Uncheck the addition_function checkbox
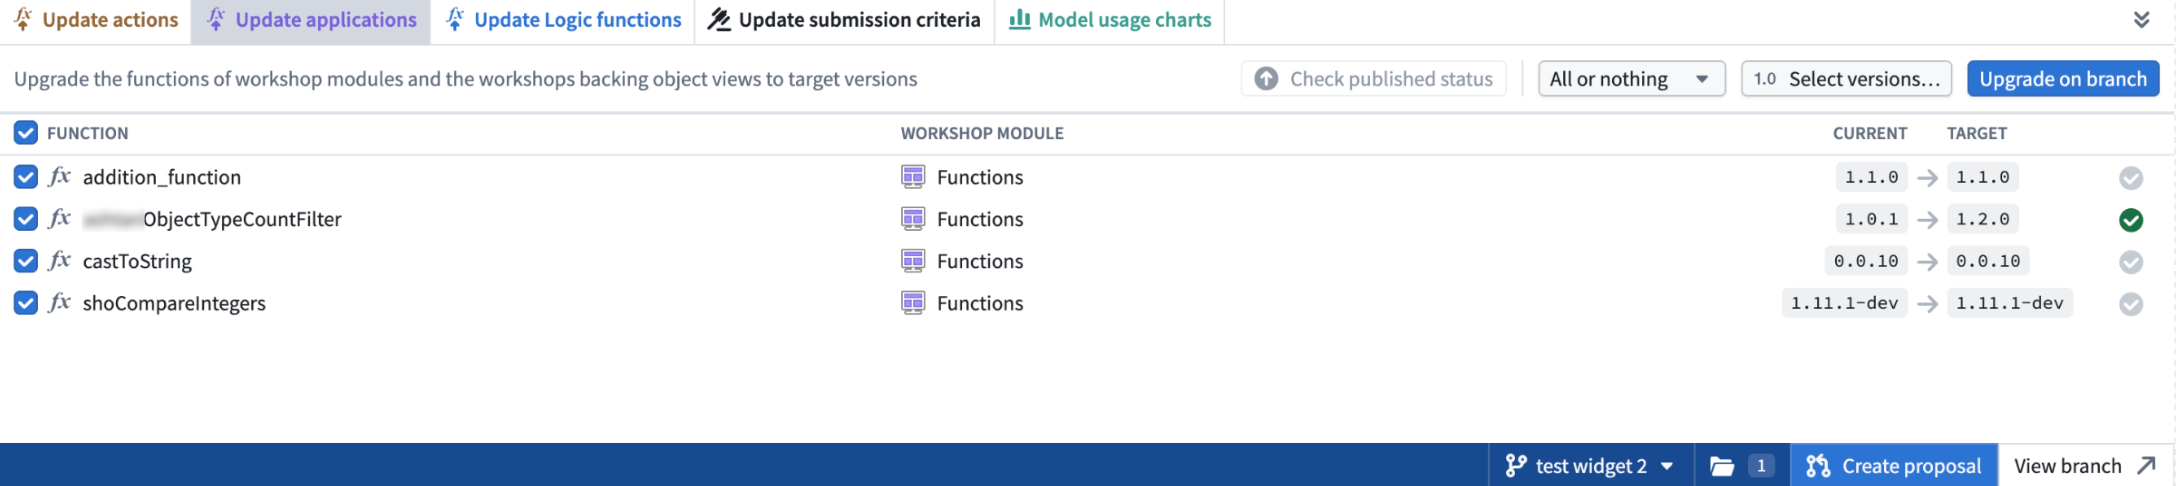The height and width of the screenshot is (486, 2176). (26, 177)
